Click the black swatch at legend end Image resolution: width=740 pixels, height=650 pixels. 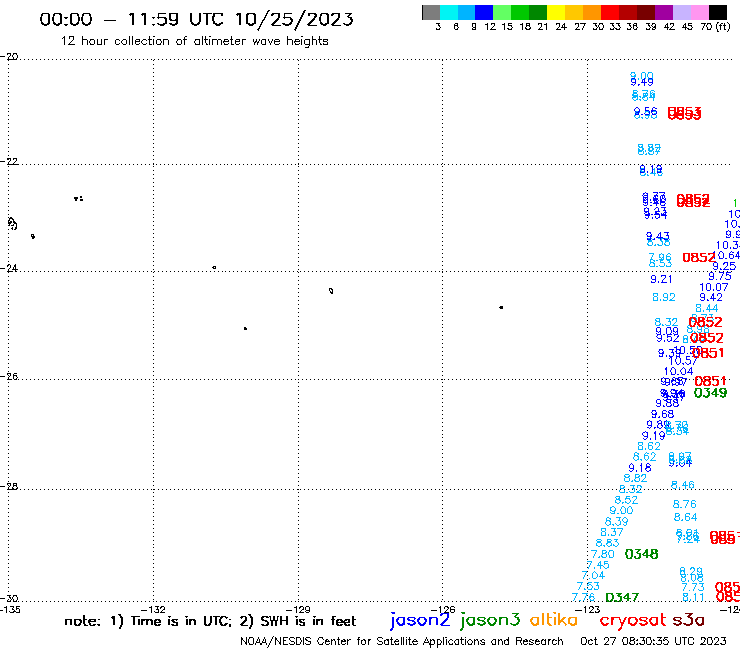coord(718,12)
